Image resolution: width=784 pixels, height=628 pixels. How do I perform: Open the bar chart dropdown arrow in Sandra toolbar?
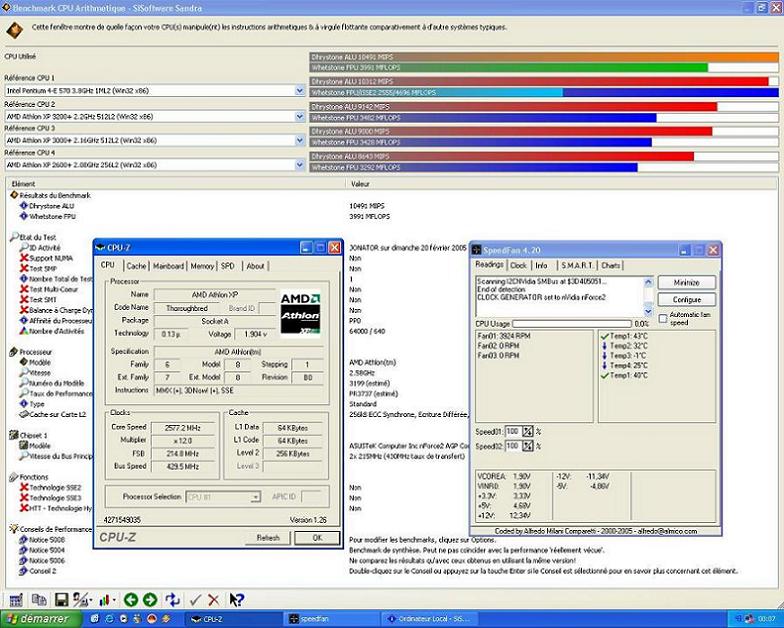click(x=115, y=600)
